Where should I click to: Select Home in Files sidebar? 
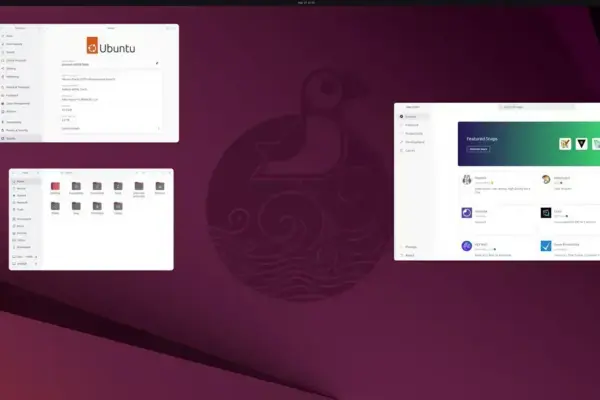pos(25,181)
